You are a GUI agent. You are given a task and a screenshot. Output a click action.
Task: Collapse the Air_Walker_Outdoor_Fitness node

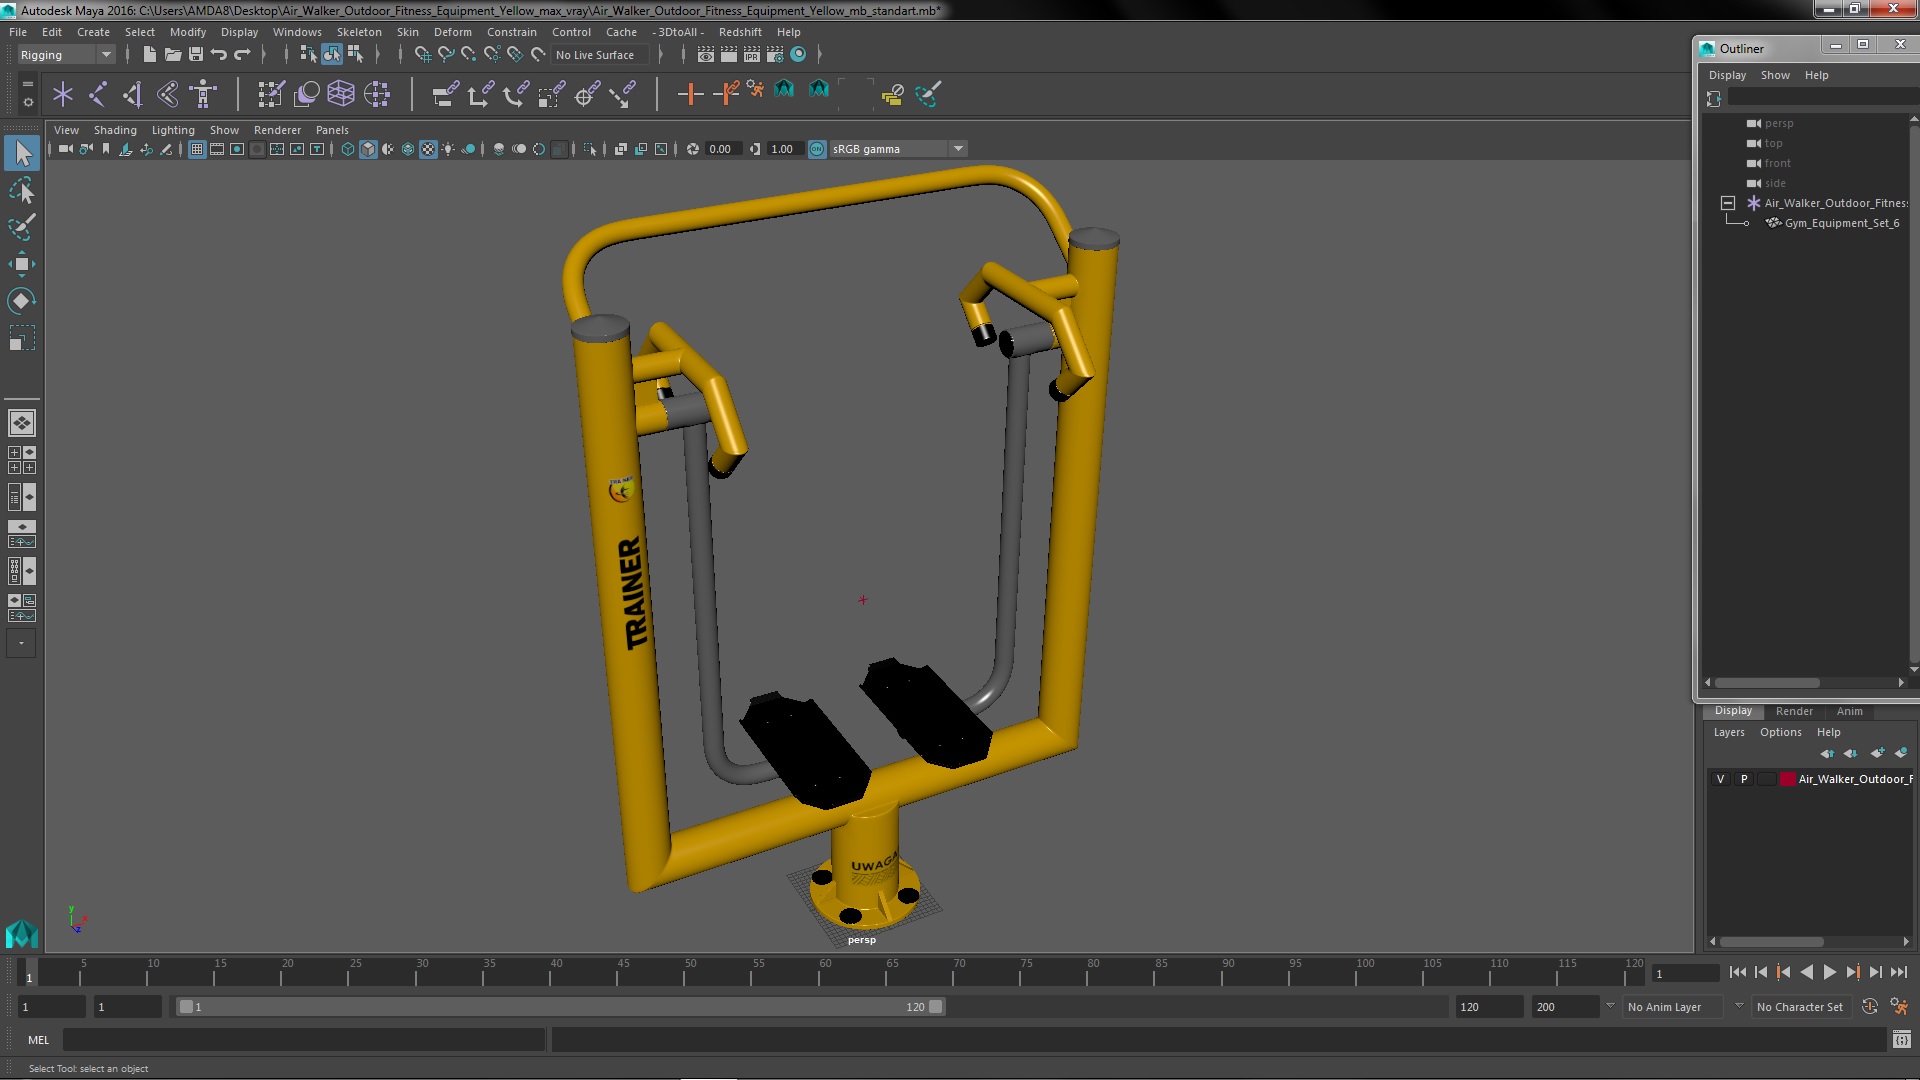click(1727, 203)
